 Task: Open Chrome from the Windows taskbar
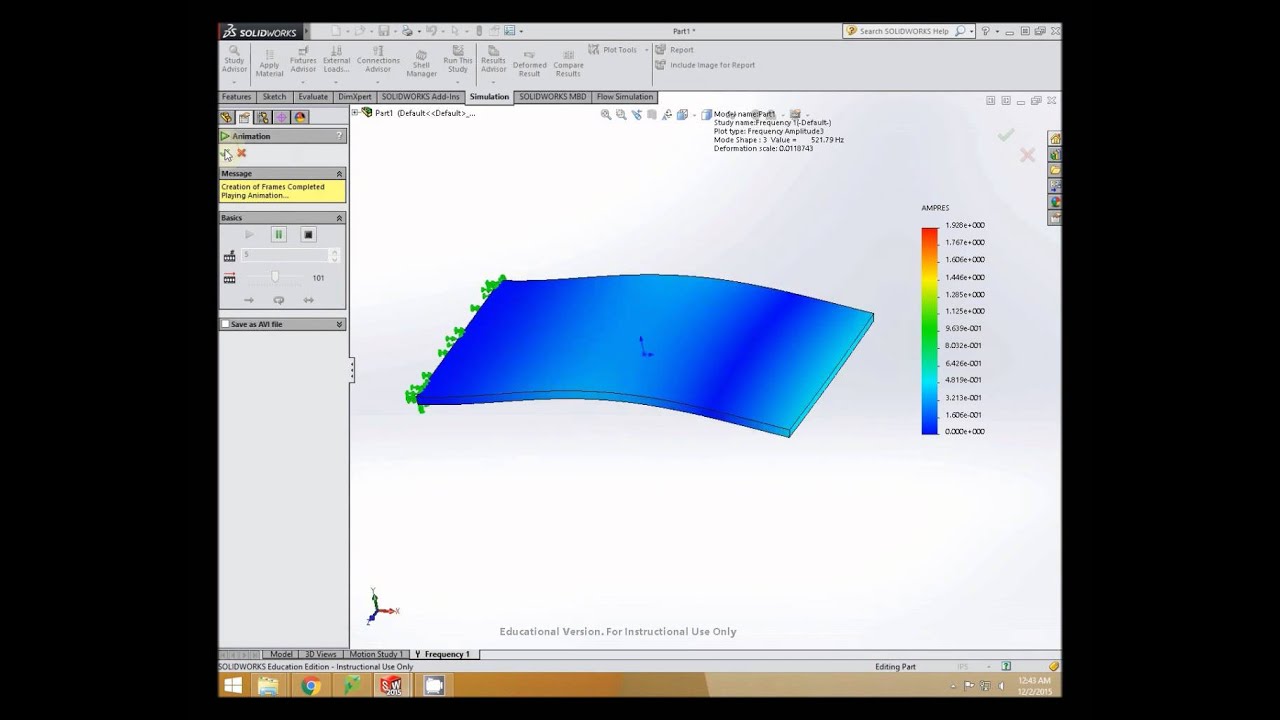[310, 686]
